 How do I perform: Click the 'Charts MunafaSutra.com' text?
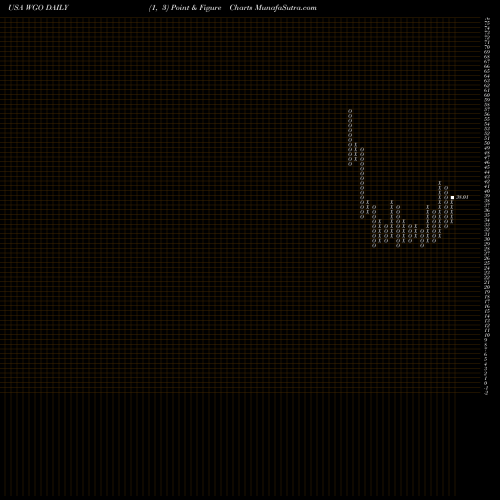[273, 8]
